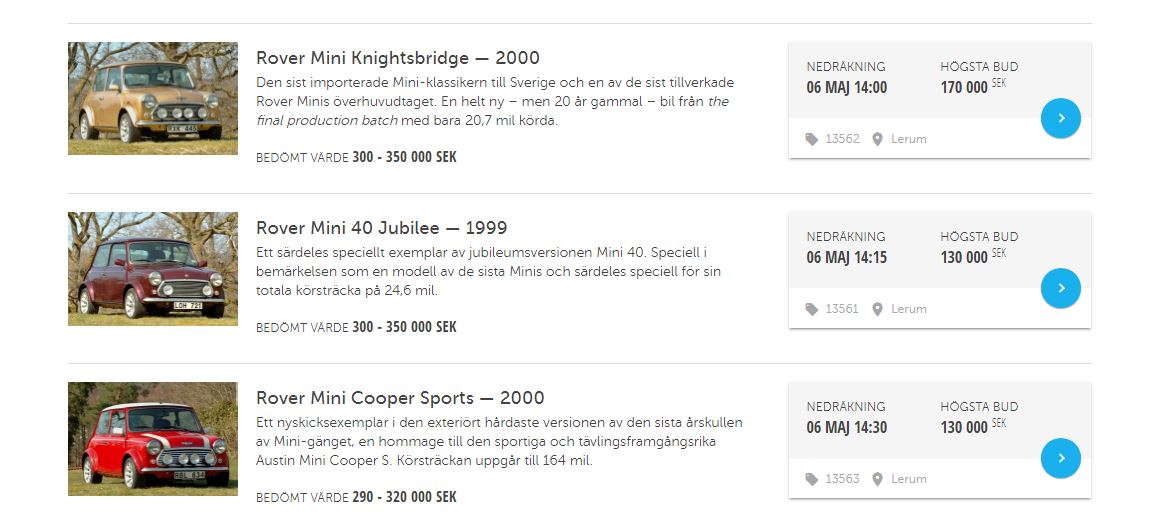Click countdown 06 MAJ 14:15

[846, 257]
